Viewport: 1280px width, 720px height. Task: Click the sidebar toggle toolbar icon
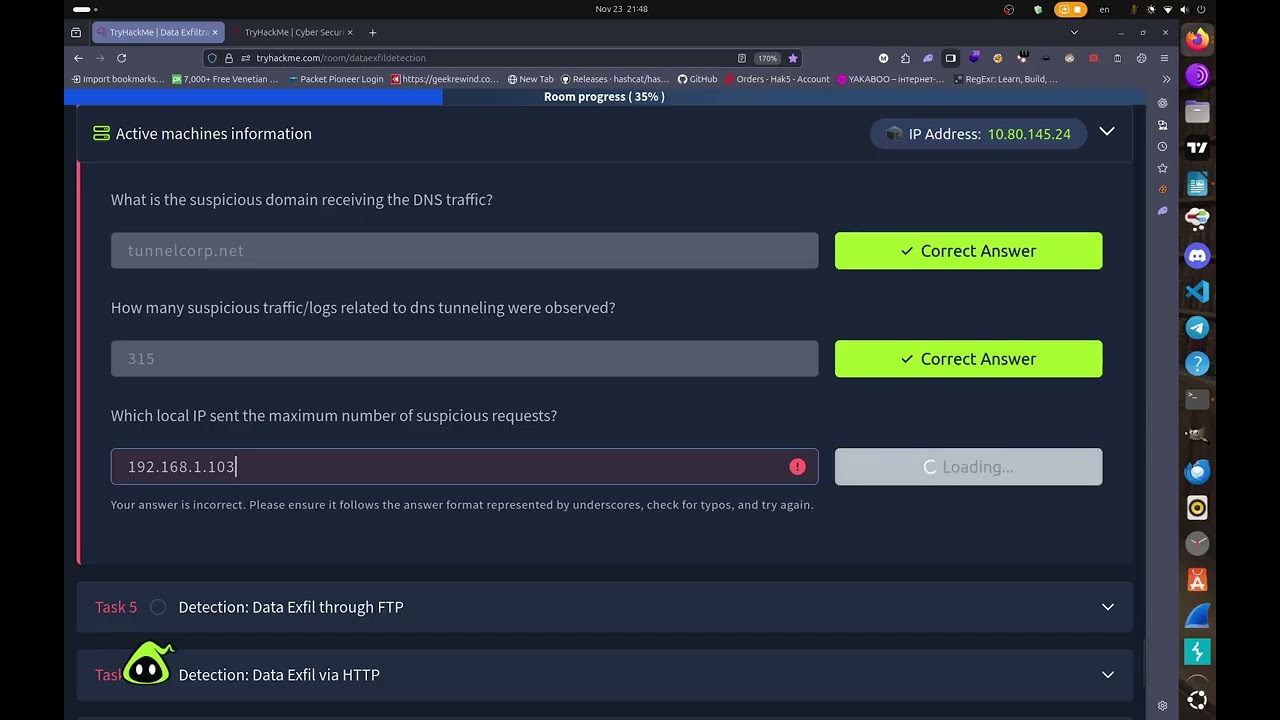(x=950, y=58)
